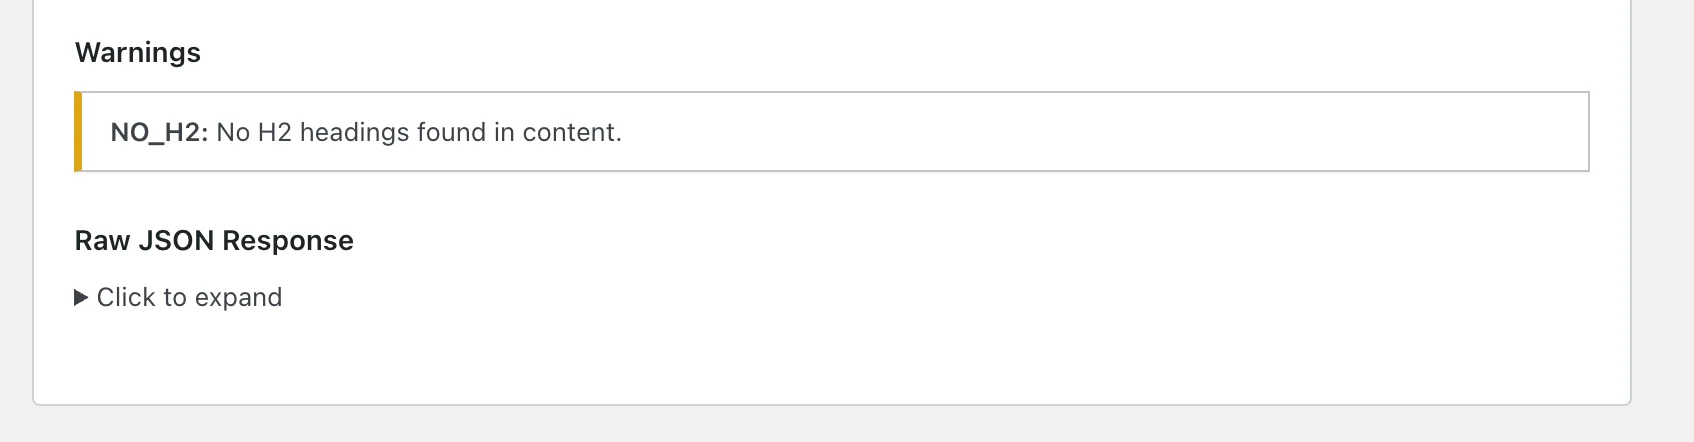Click the yellow warning indicator bar

78,132
